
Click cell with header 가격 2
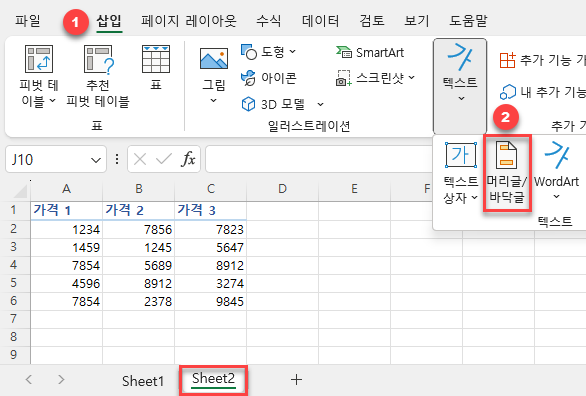coord(139,211)
